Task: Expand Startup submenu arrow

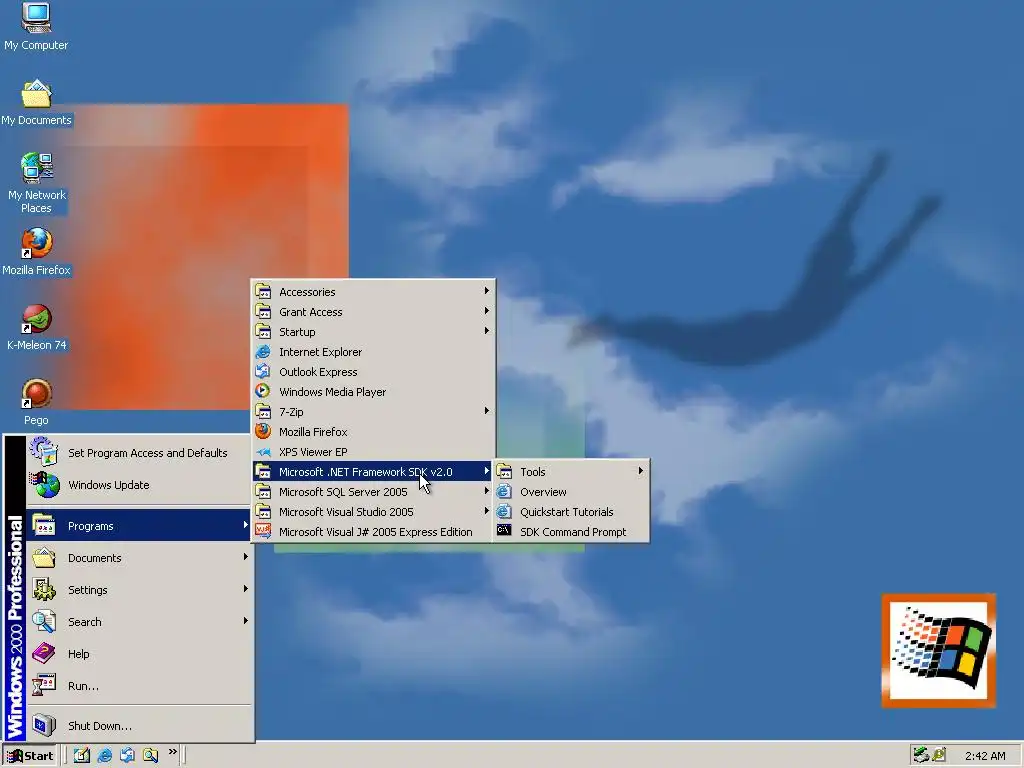Action: coord(487,331)
